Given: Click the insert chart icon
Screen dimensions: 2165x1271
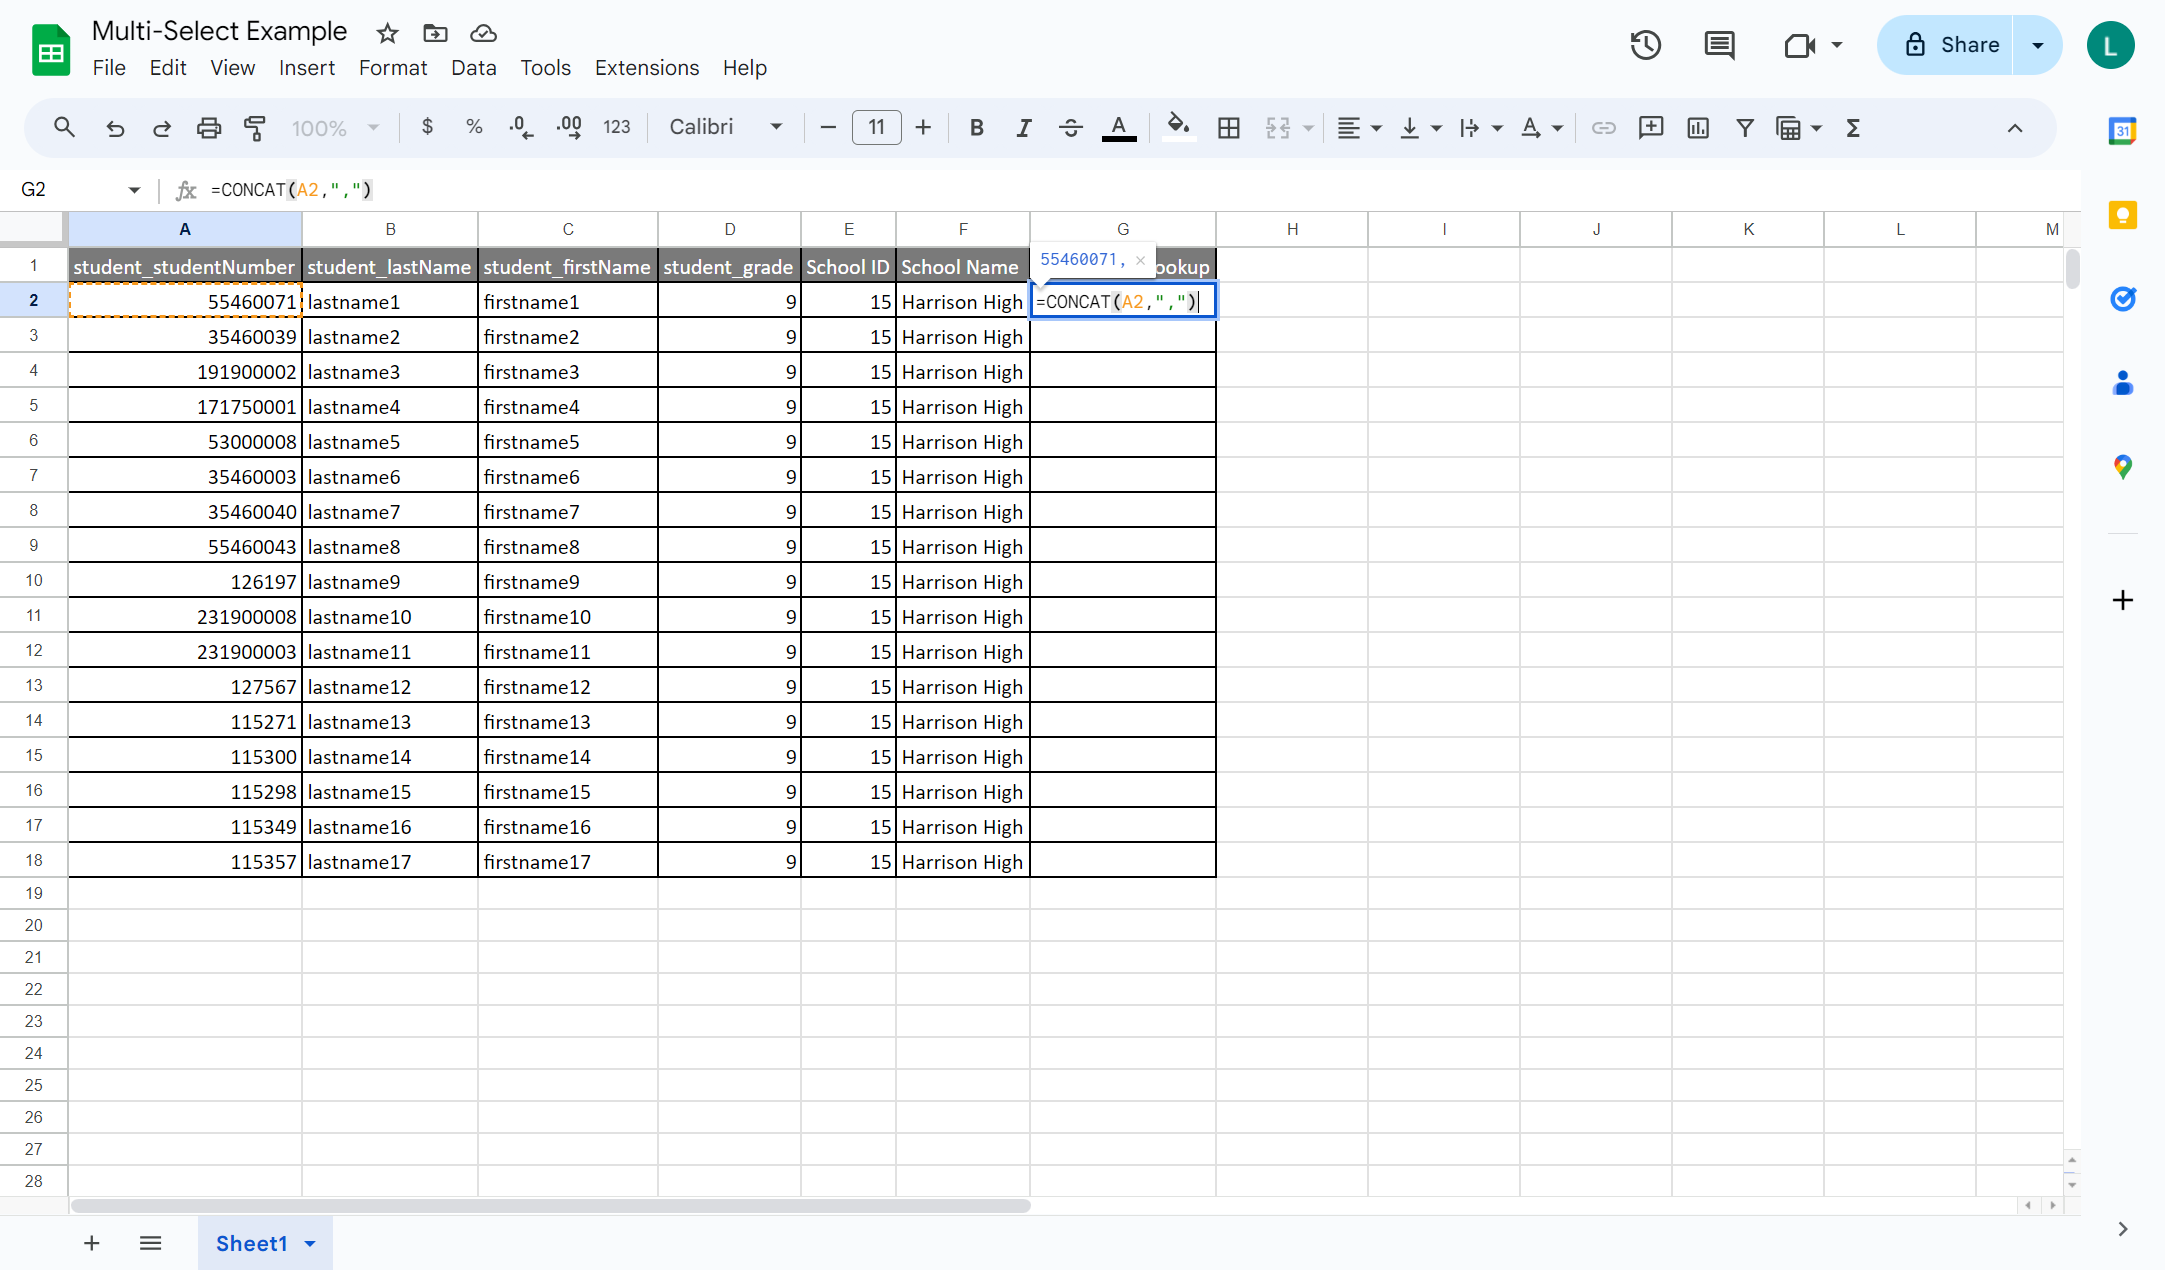Looking at the screenshot, I should [x=1698, y=128].
